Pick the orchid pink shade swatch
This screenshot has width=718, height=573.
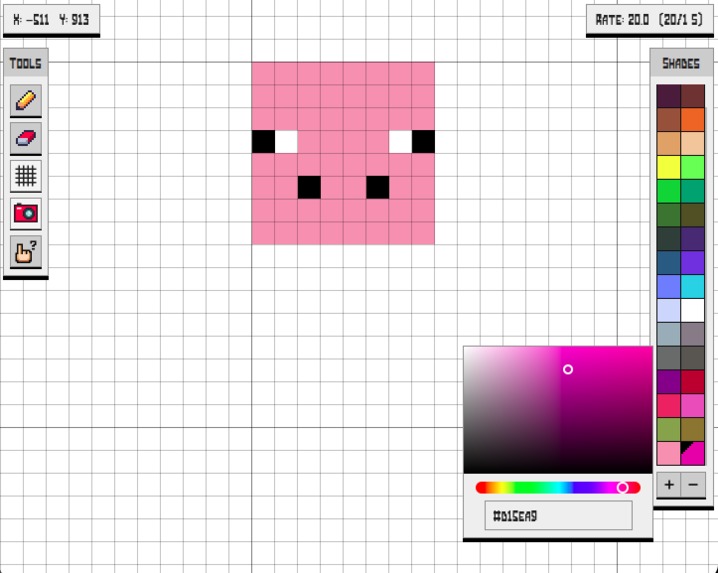pyautogui.click(x=693, y=405)
